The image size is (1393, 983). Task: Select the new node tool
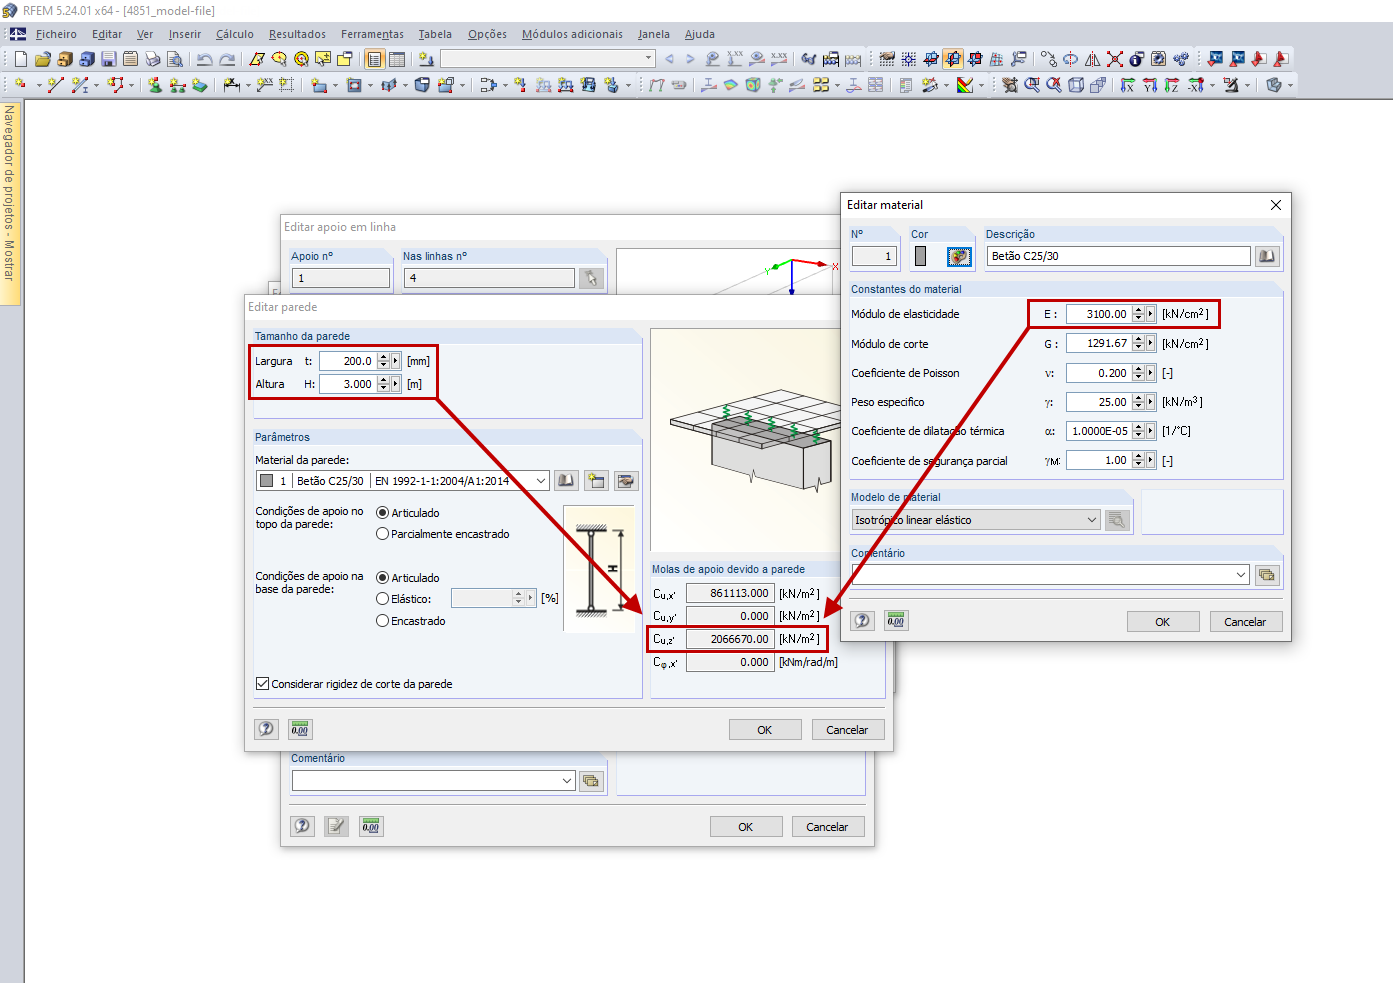pyautogui.click(x=20, y=85)
